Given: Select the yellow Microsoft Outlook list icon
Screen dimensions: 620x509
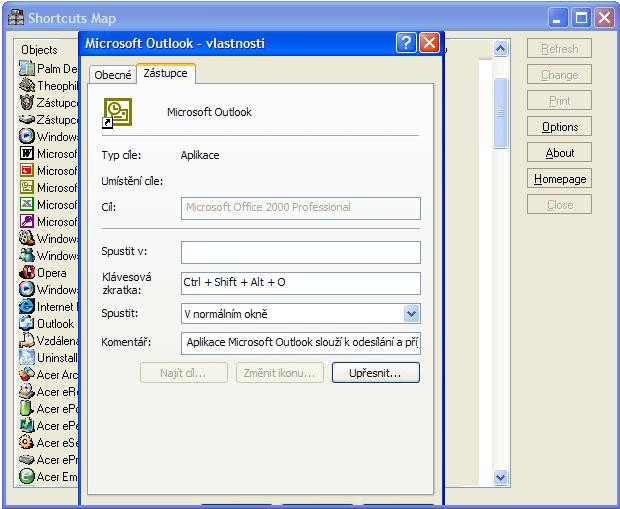Looking at the screenshot, I should coord(27,187).
